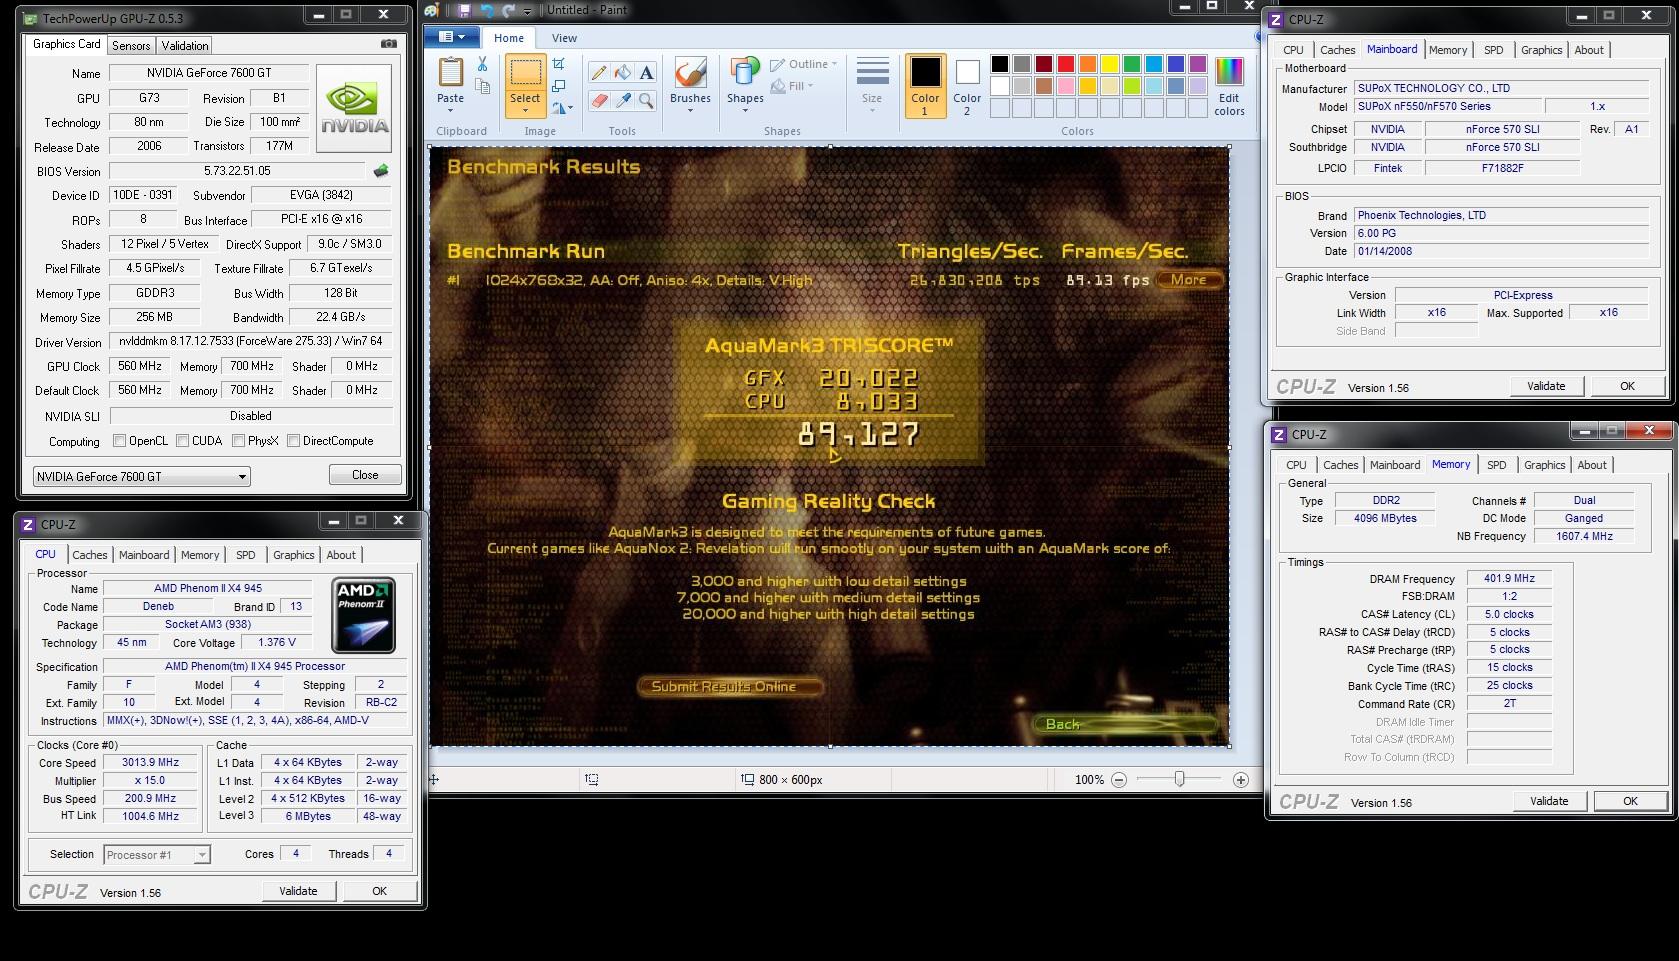Enable the PhysX checkbox in GPU-Z
Viewport: 1679px width, 961px height.
point(239,441)
